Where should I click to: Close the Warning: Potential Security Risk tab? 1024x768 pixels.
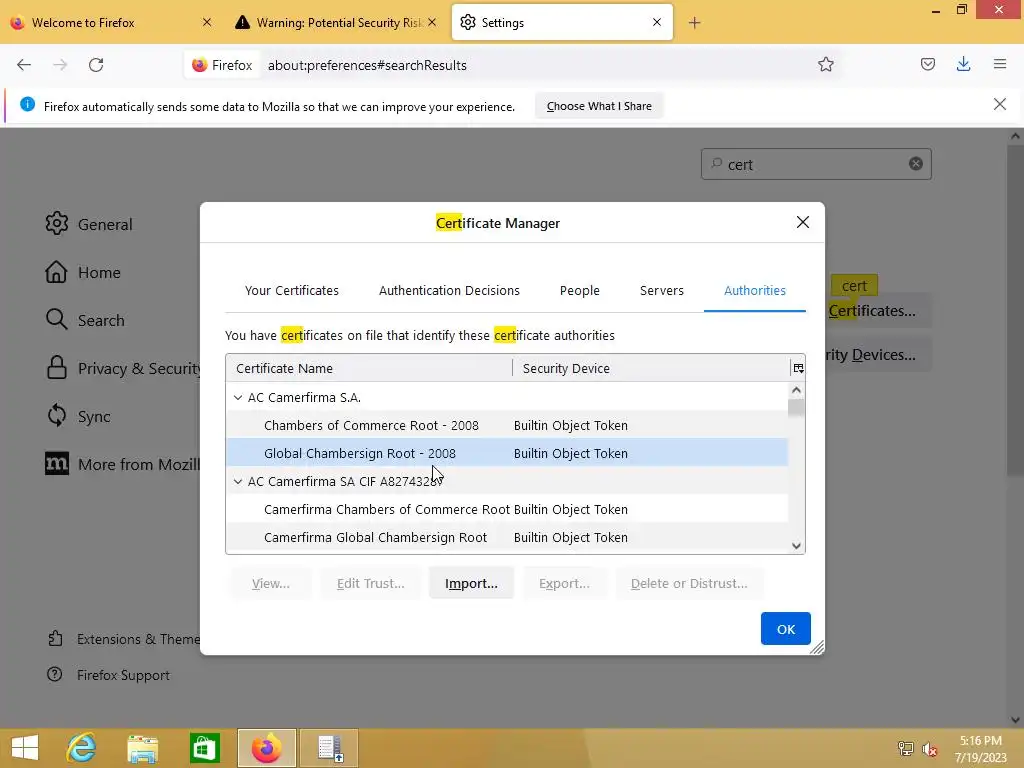tap(432, 22)
